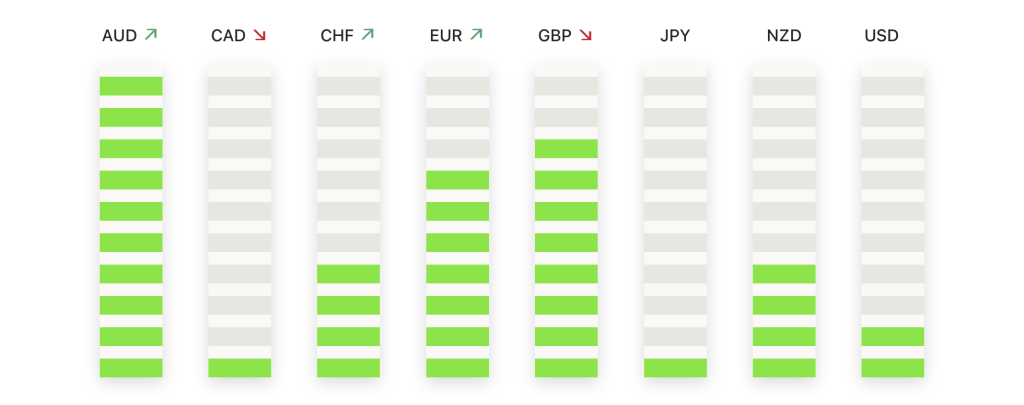Select the USD currency label
Screen dimensions: 1024x405
tap(882, 35)
